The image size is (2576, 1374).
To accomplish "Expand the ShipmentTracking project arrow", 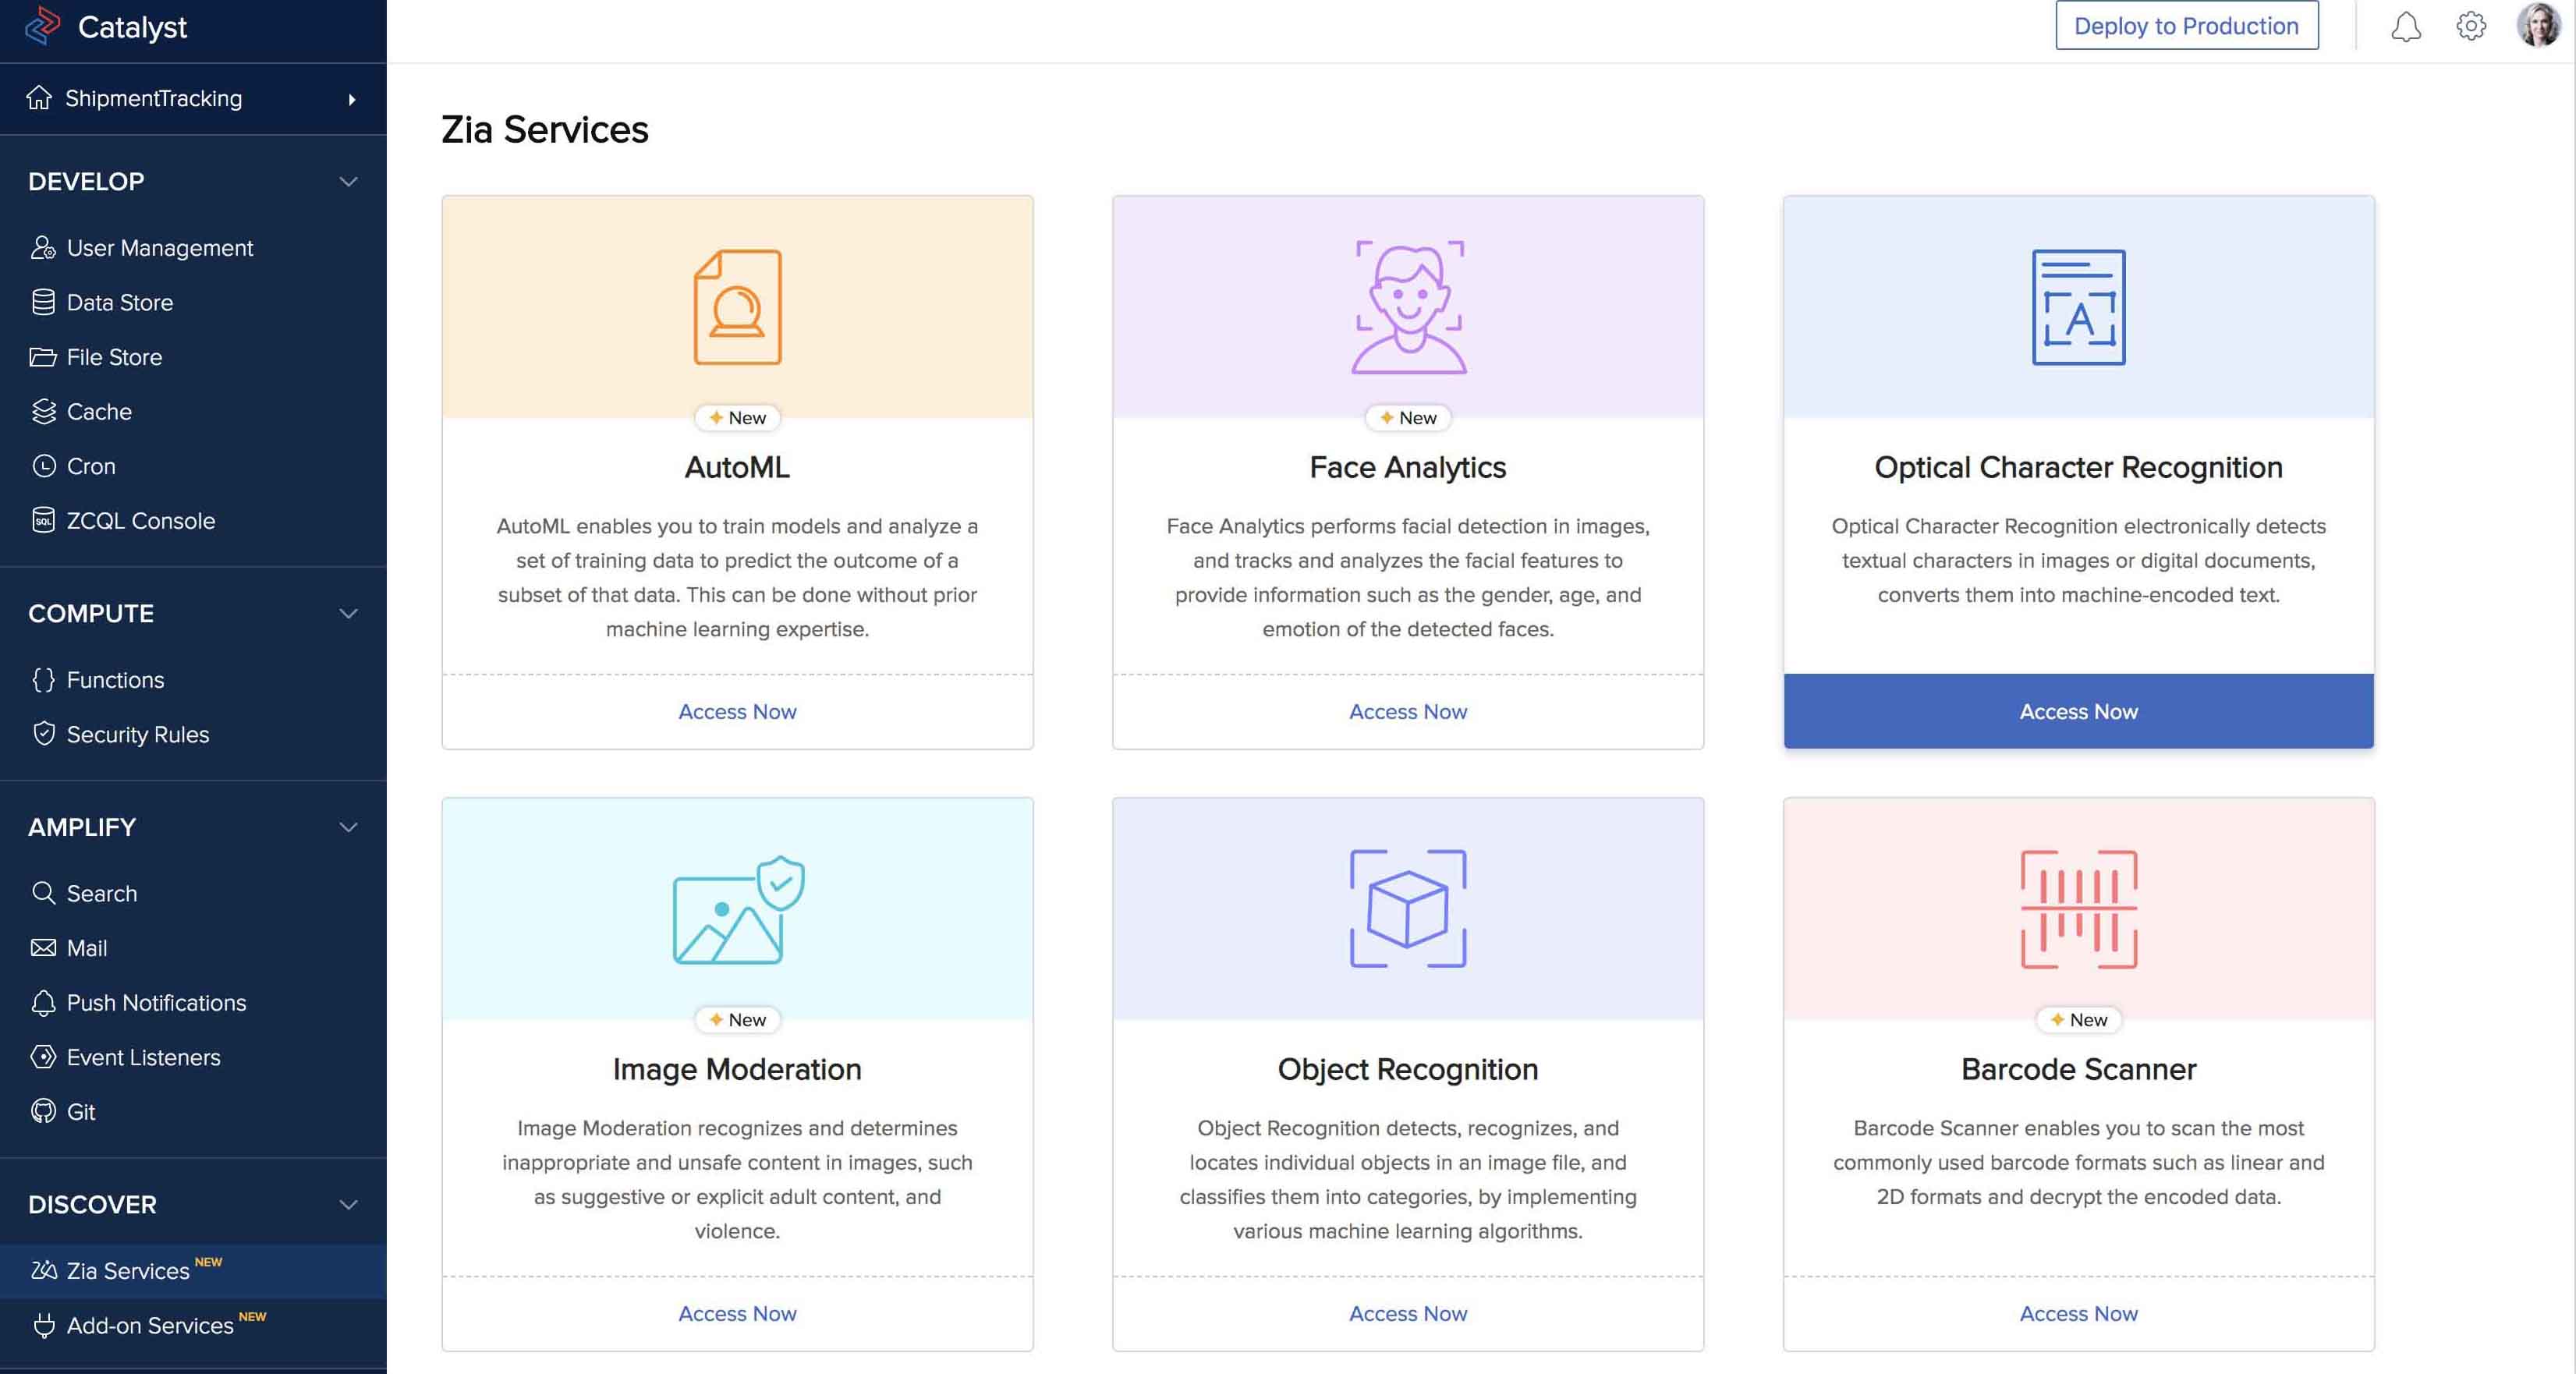I will 352,99.
